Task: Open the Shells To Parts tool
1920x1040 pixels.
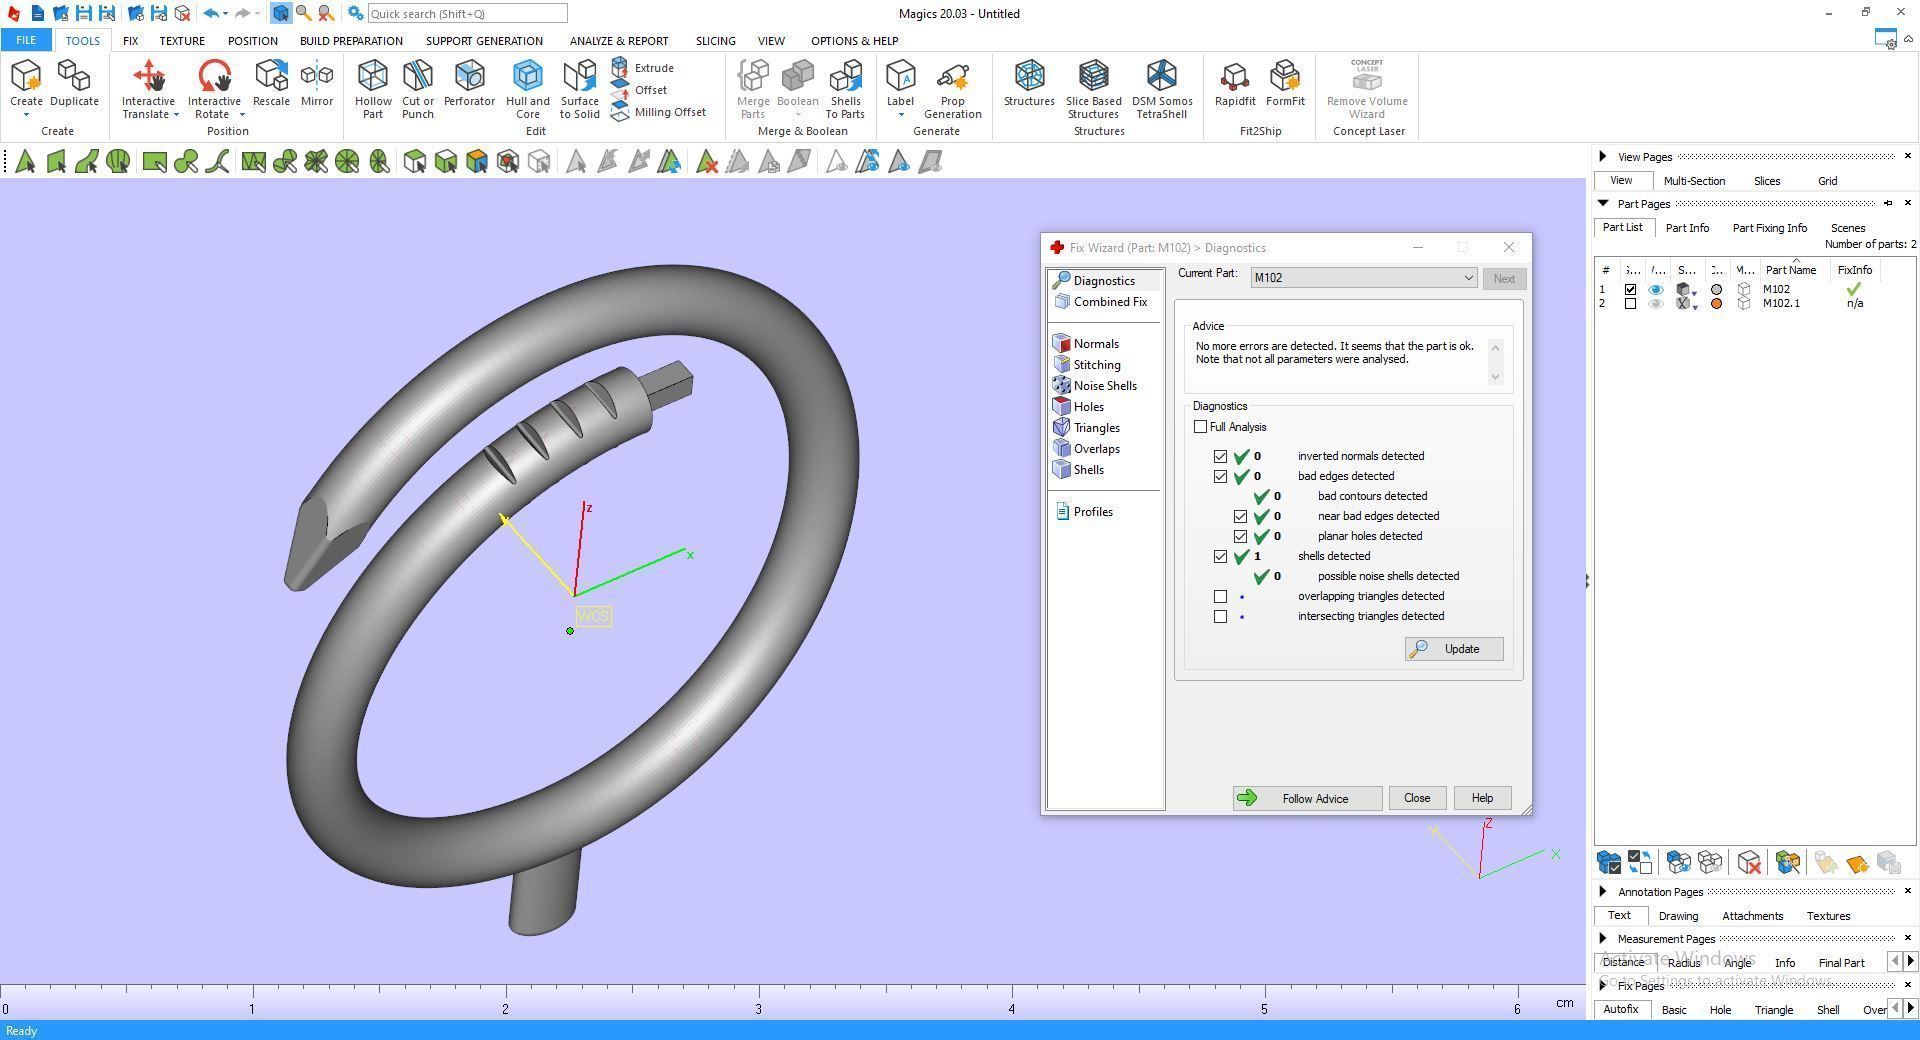Action: click(845, 88)
